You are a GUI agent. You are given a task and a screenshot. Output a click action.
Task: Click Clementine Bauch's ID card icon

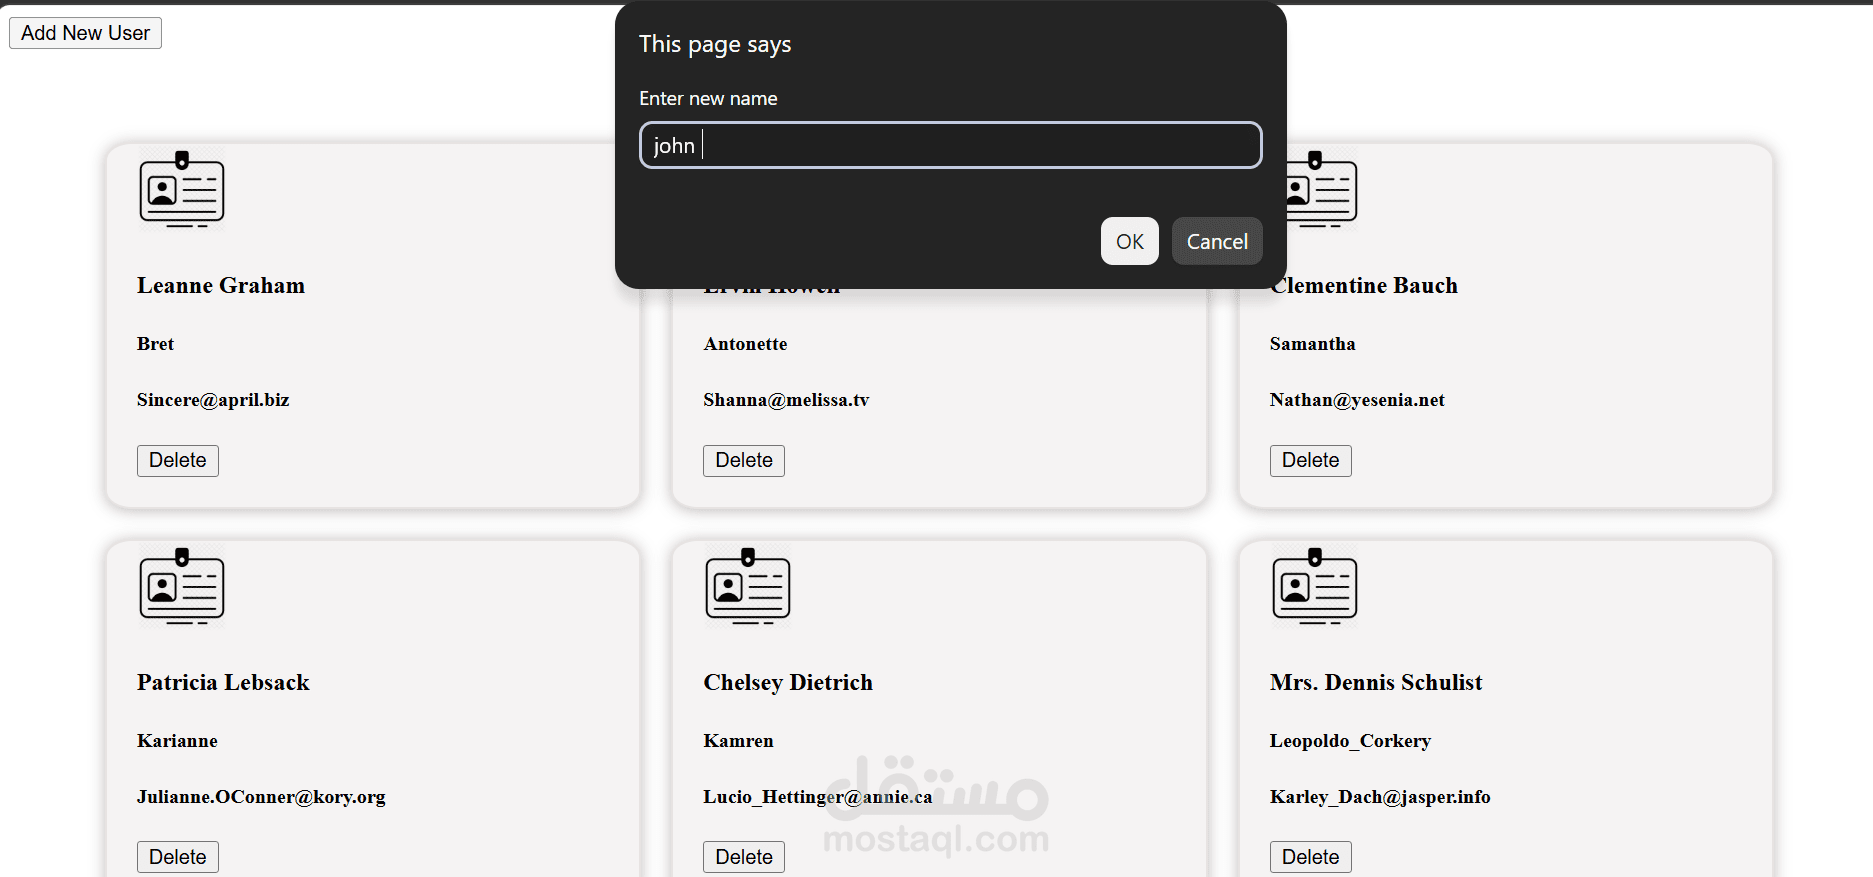(1321, 189)
